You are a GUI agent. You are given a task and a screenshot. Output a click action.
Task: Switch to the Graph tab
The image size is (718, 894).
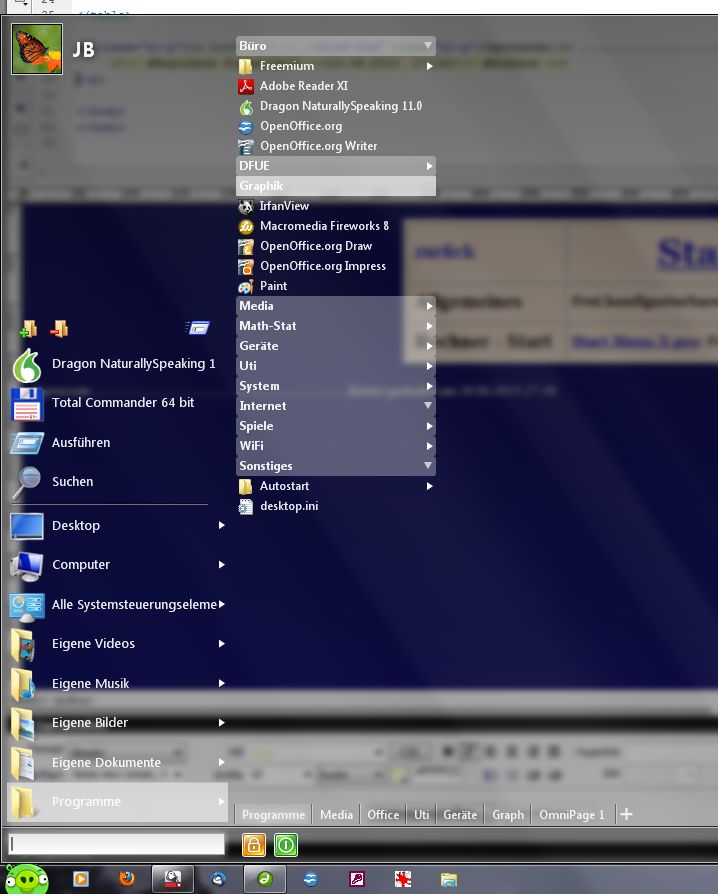508,815
